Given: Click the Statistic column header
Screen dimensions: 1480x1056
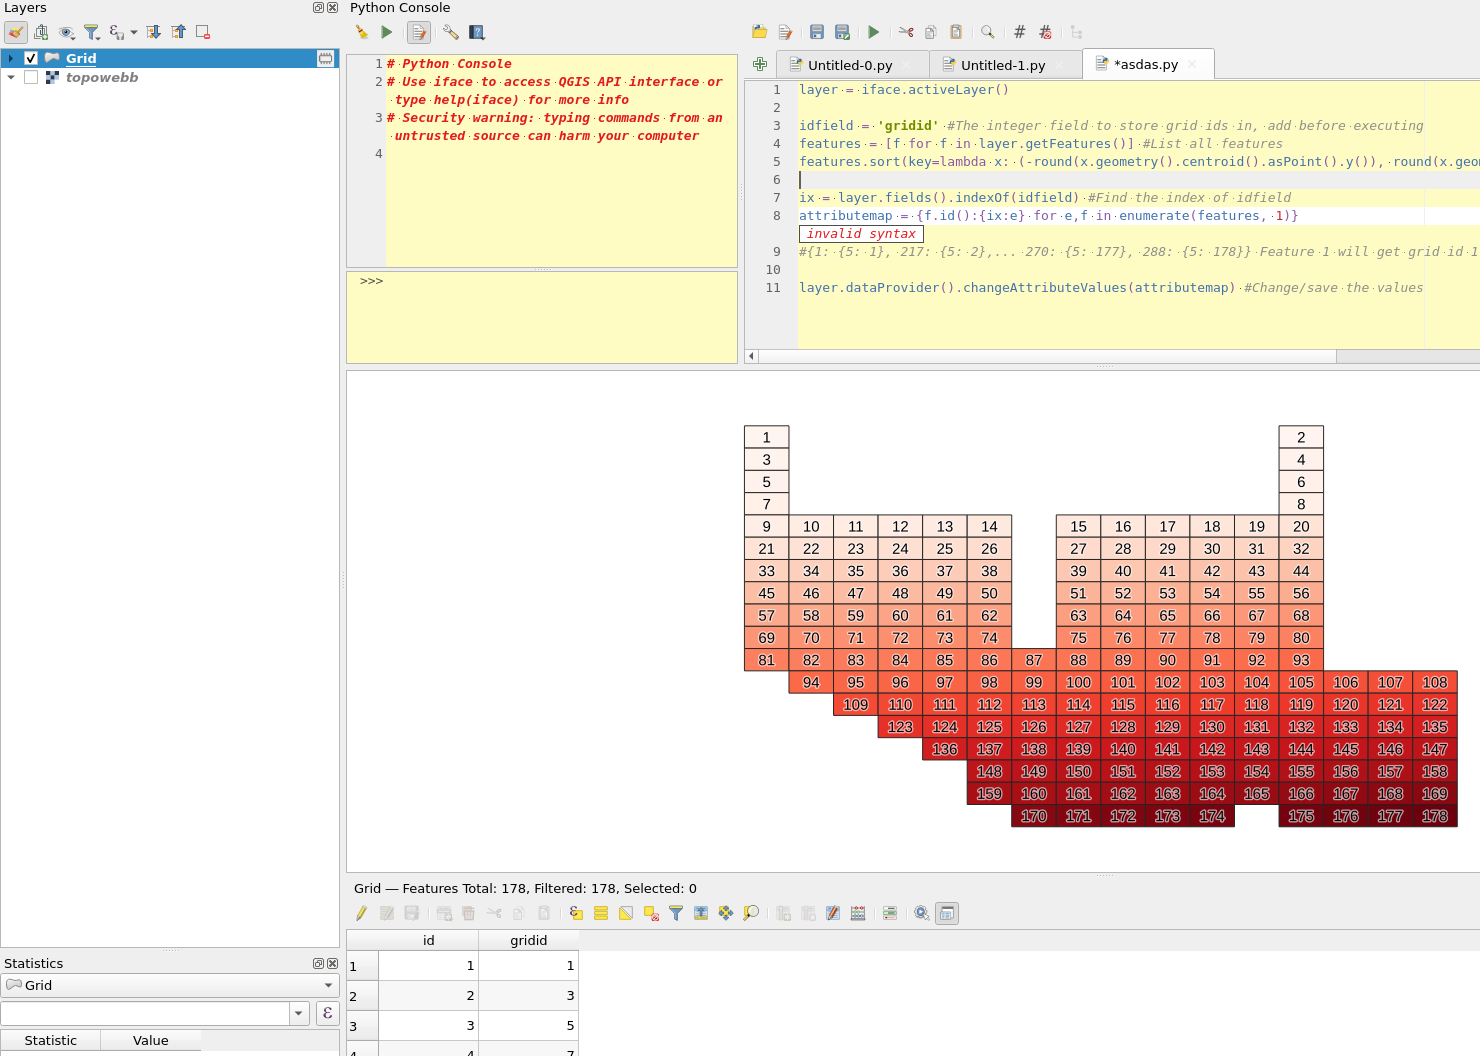Looking at the screenshot, I should (50, 1040).
